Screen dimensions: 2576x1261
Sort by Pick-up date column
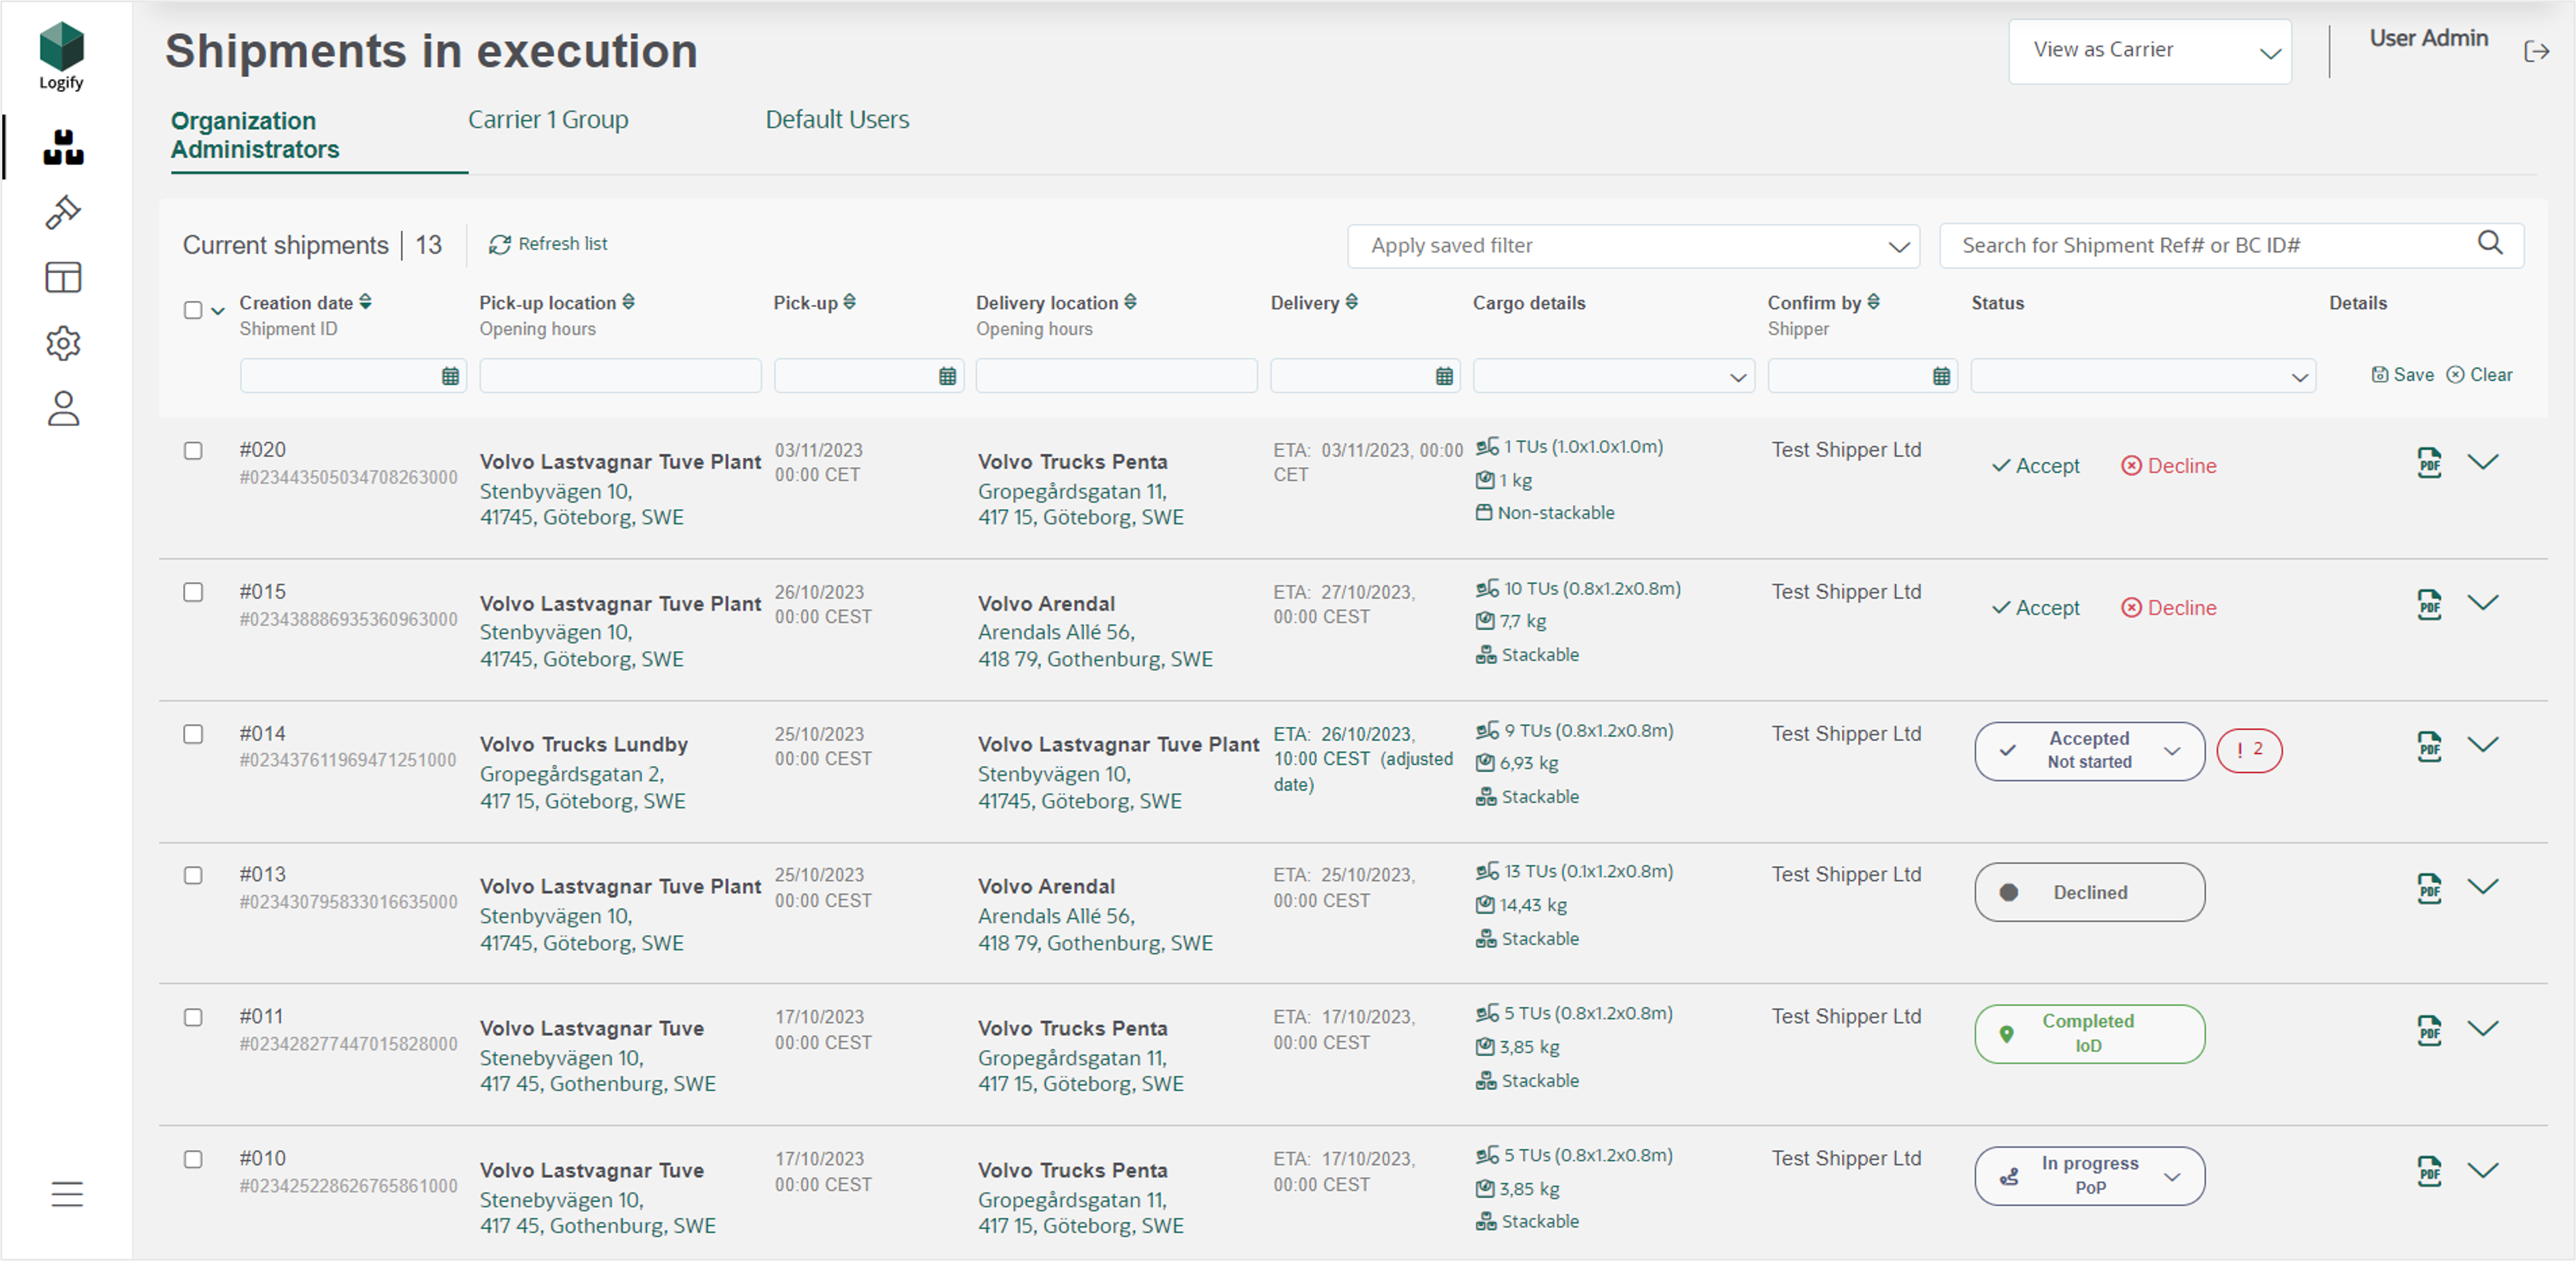tap(850, 301)
